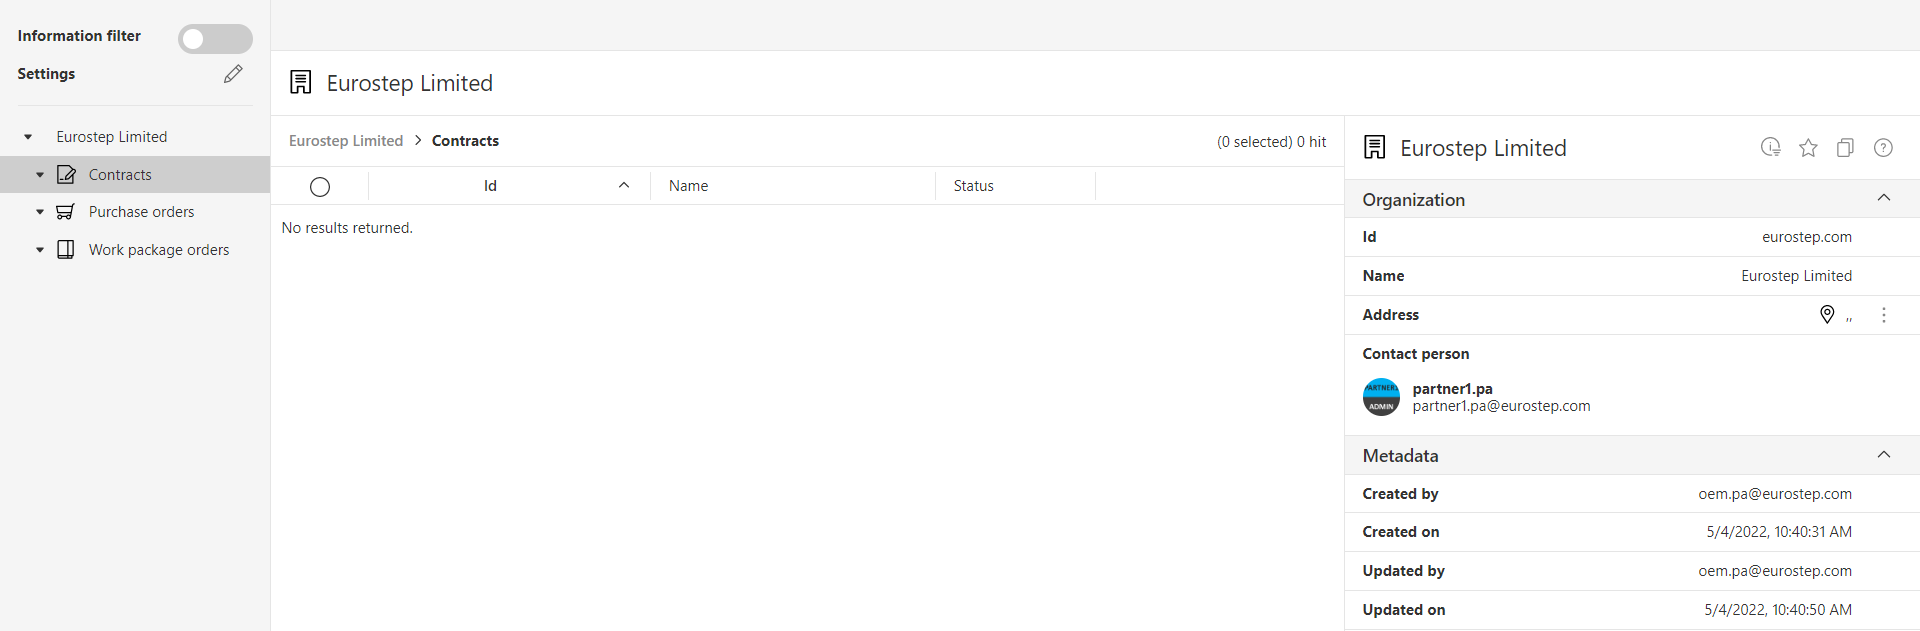Select Contracts in the navigation tree

(x=120, y=175)
